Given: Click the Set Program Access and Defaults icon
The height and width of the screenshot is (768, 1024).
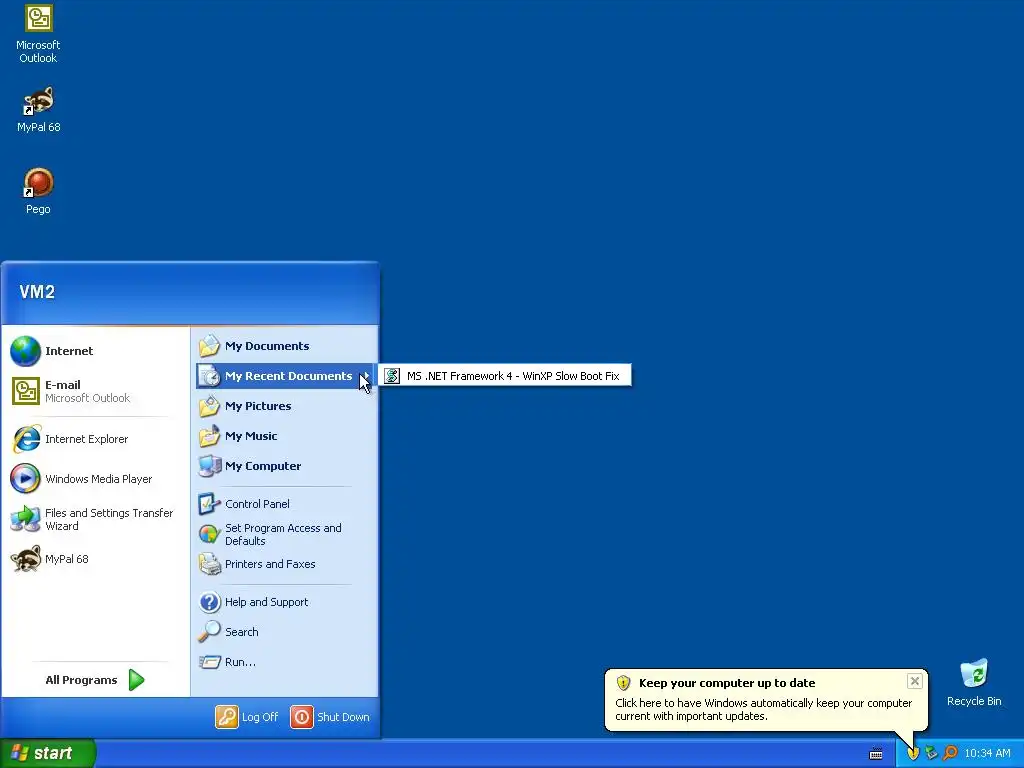Looking at the screenshot, I should click(210, 534).
